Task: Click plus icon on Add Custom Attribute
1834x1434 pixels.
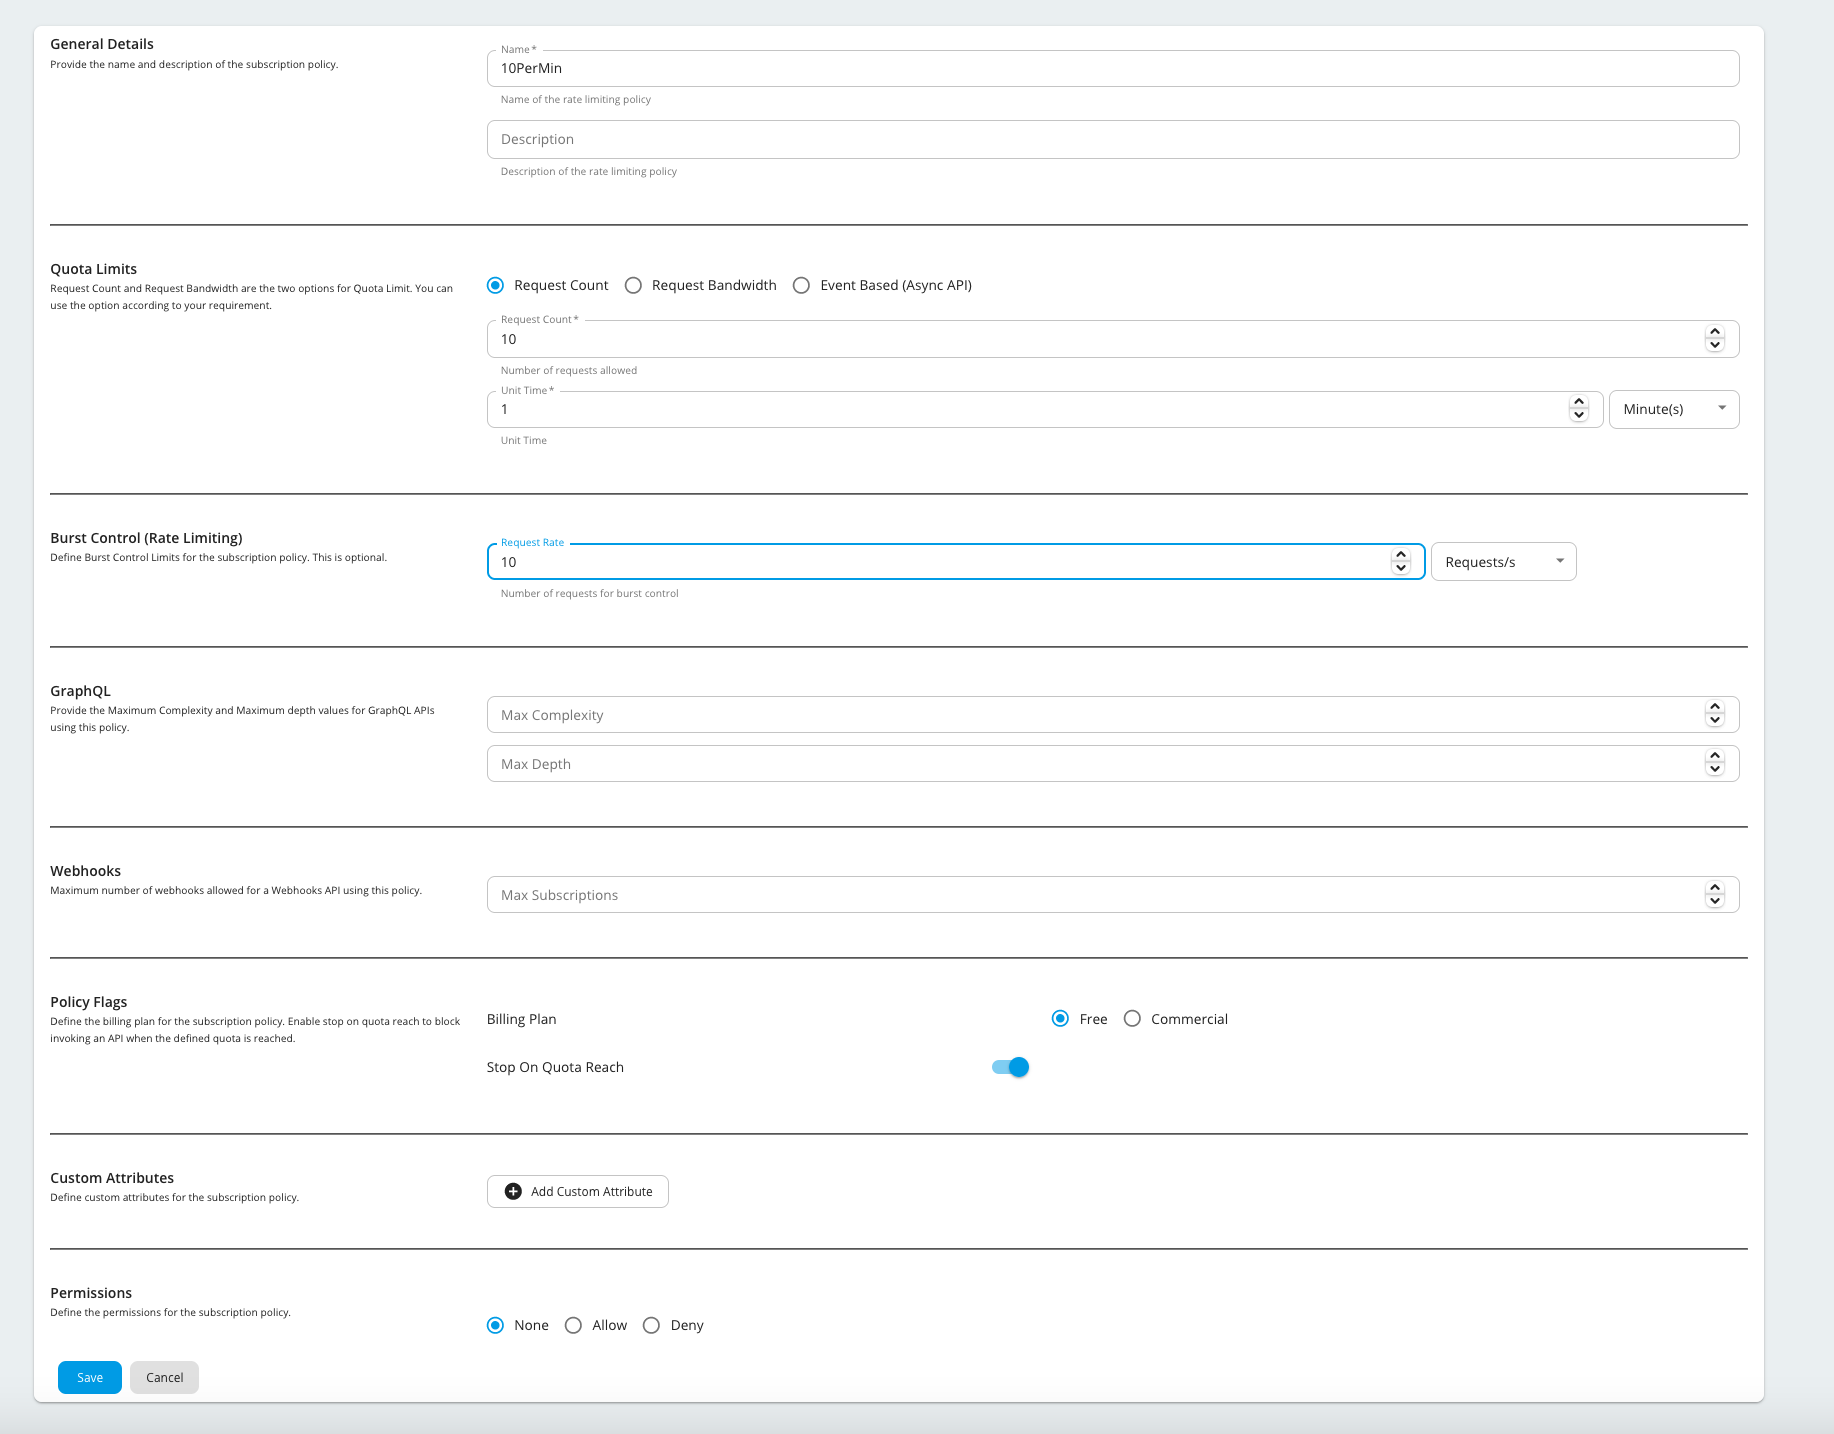Action: pyautogui.click(x=513, y=1191)
